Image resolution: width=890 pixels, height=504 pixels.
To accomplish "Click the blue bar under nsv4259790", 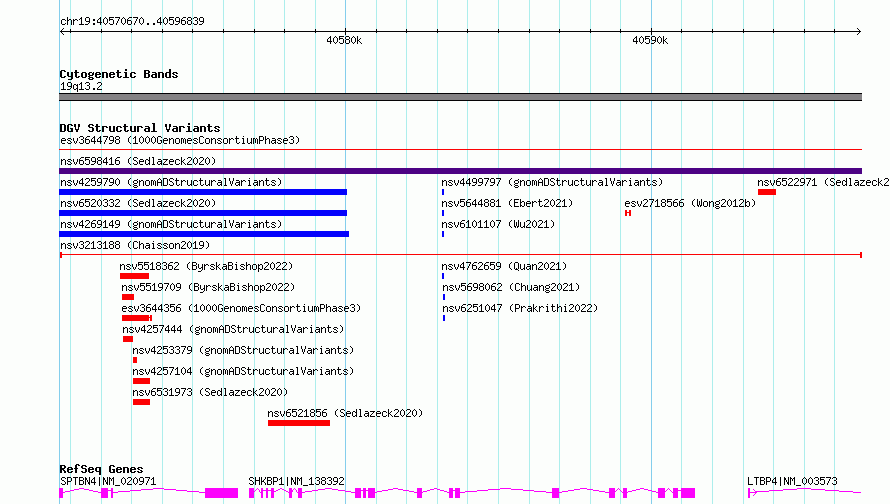I will tap(203, 192).
